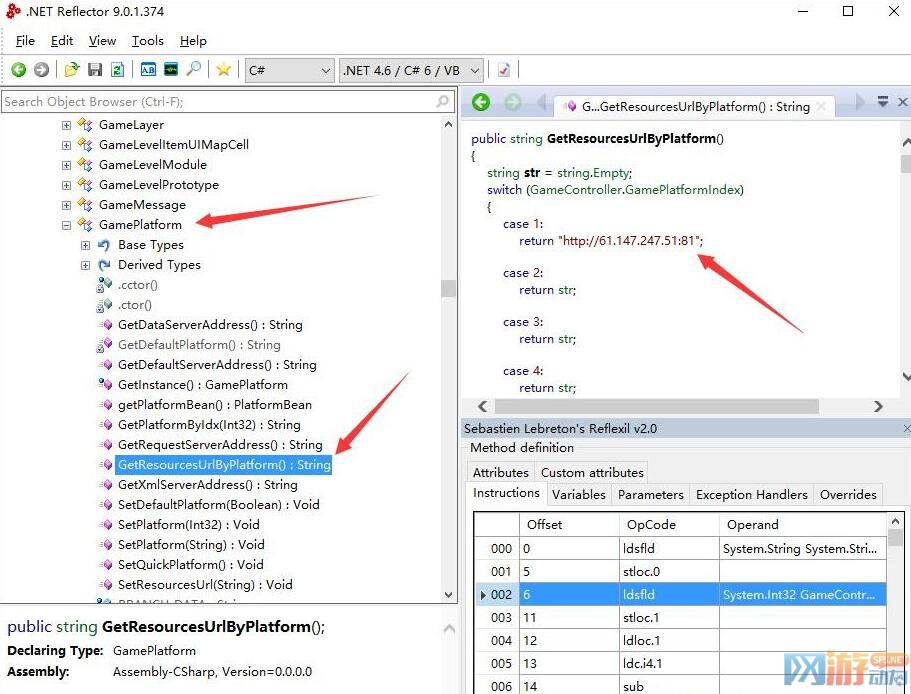Open the Edit menu
This screenshot has width=911, height=694.
coord(62,41)
